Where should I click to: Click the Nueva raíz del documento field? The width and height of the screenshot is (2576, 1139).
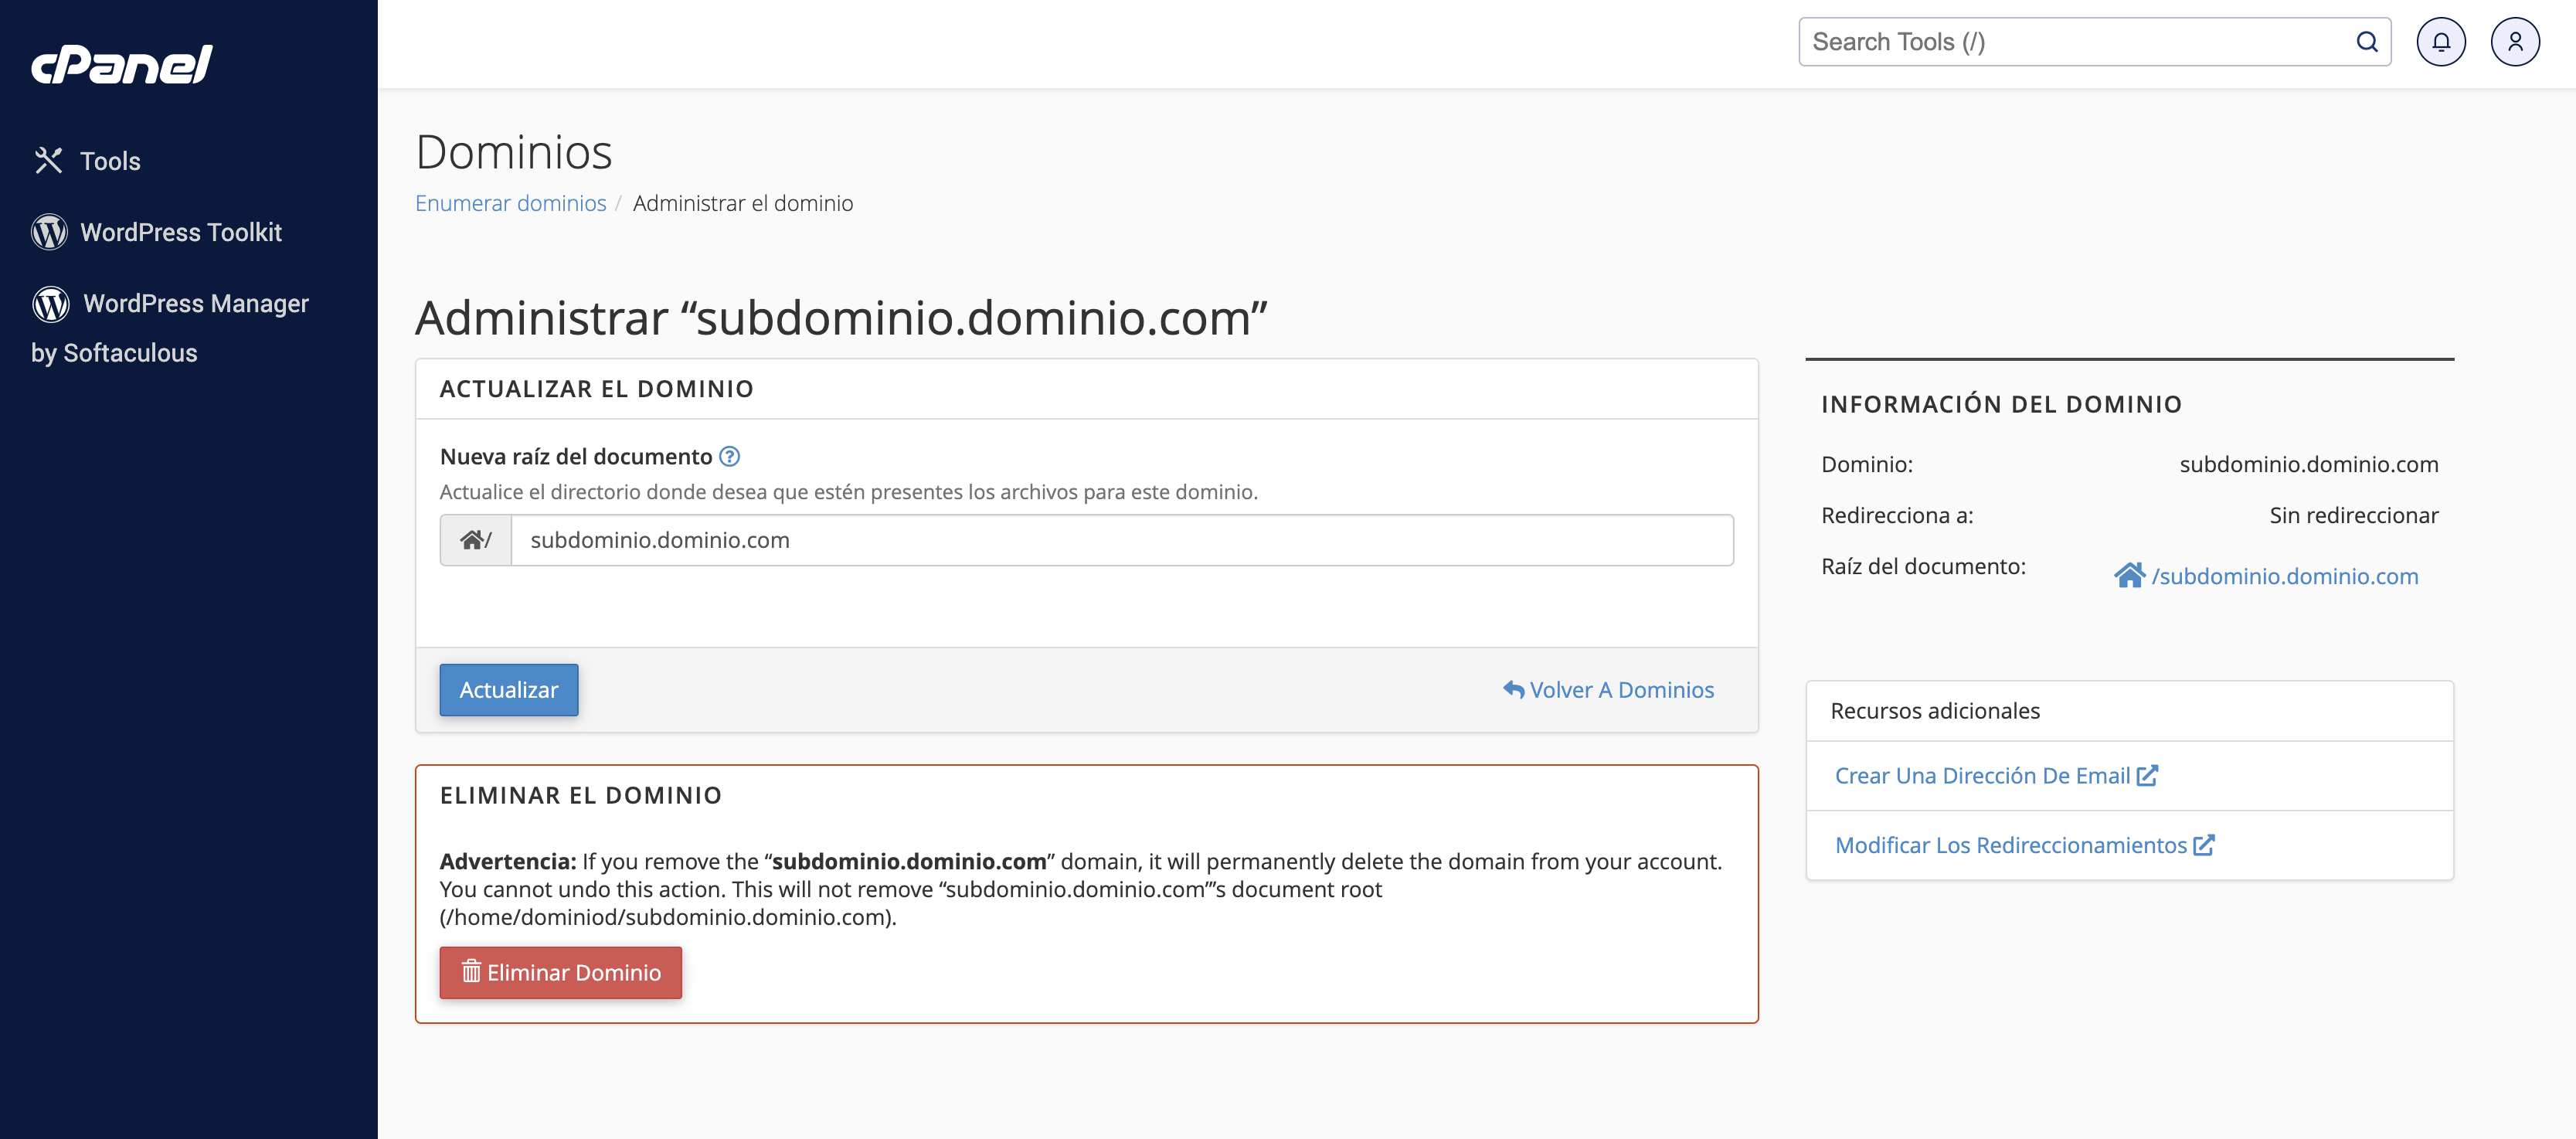click(1120, 540)
